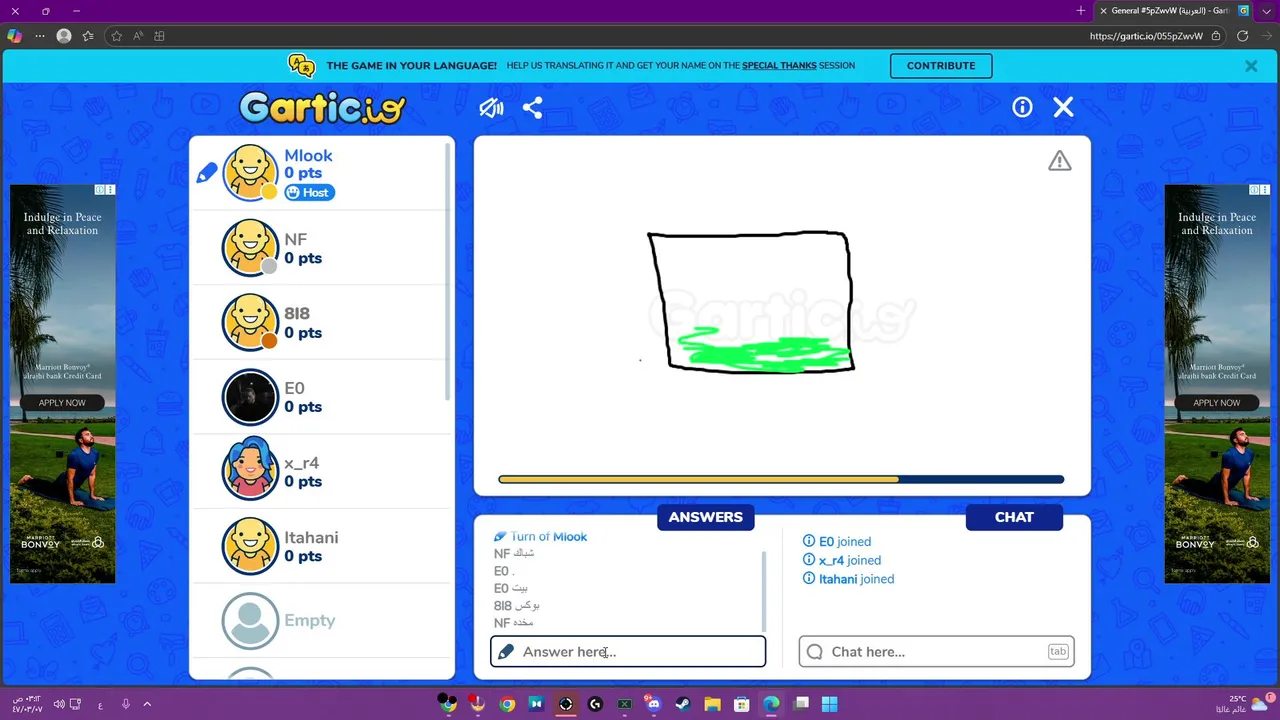Open the favorites list icon

point(88,36)
